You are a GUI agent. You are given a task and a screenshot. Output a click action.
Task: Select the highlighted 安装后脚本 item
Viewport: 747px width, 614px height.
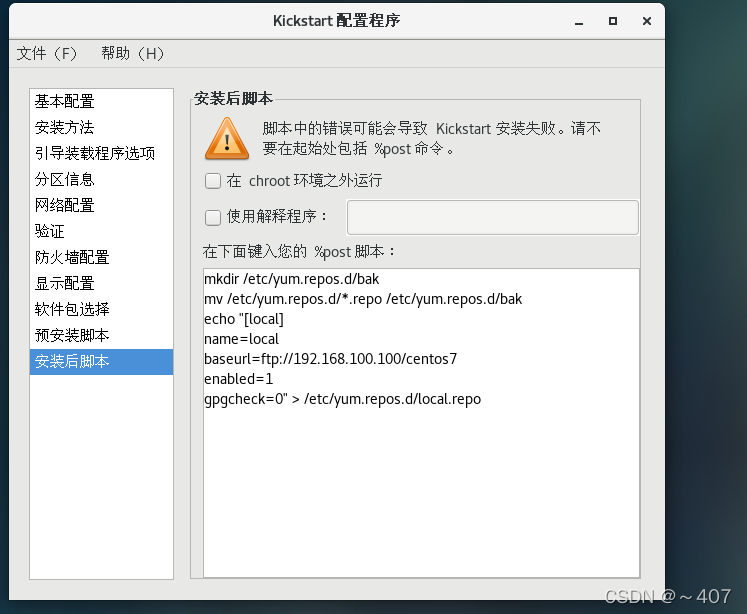pyautogui.click(x=101, y=362)
